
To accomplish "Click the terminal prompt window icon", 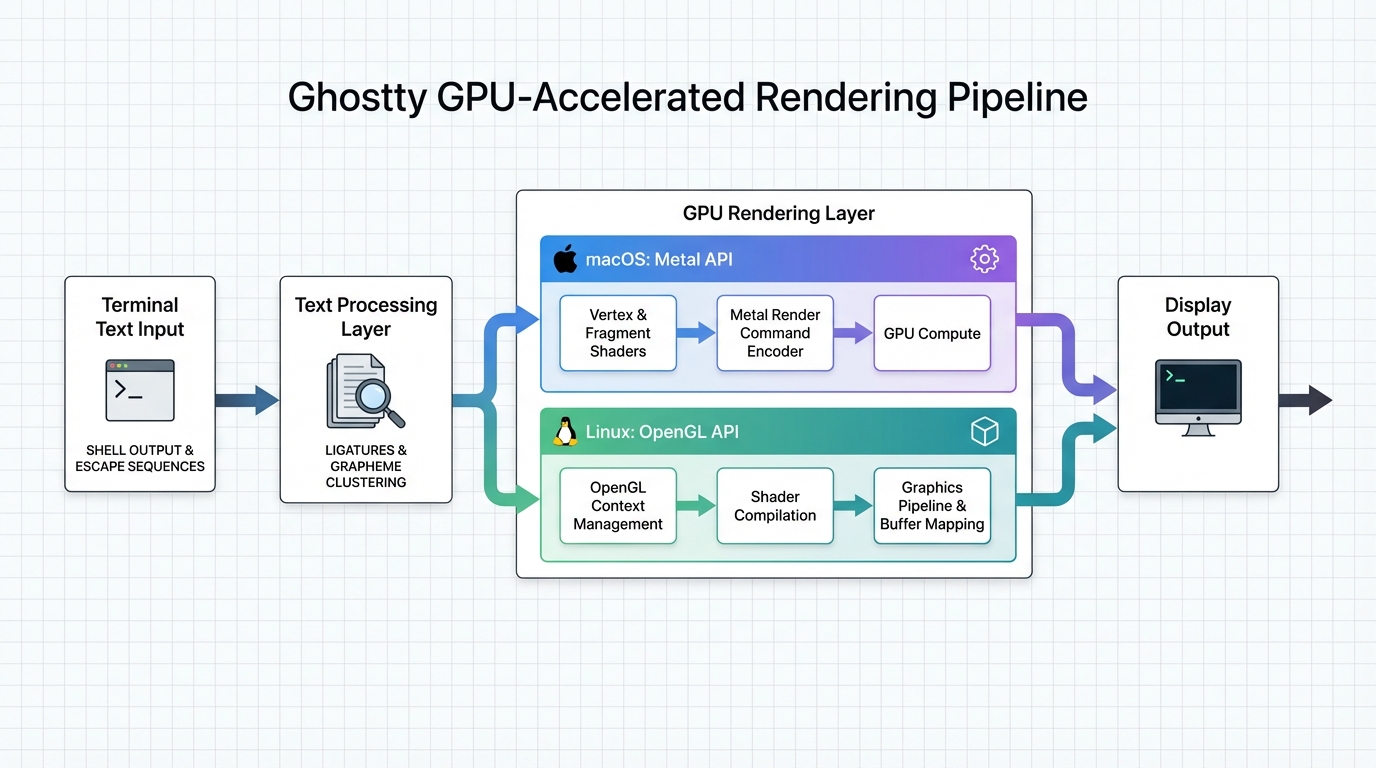I will tap(140, 390).
